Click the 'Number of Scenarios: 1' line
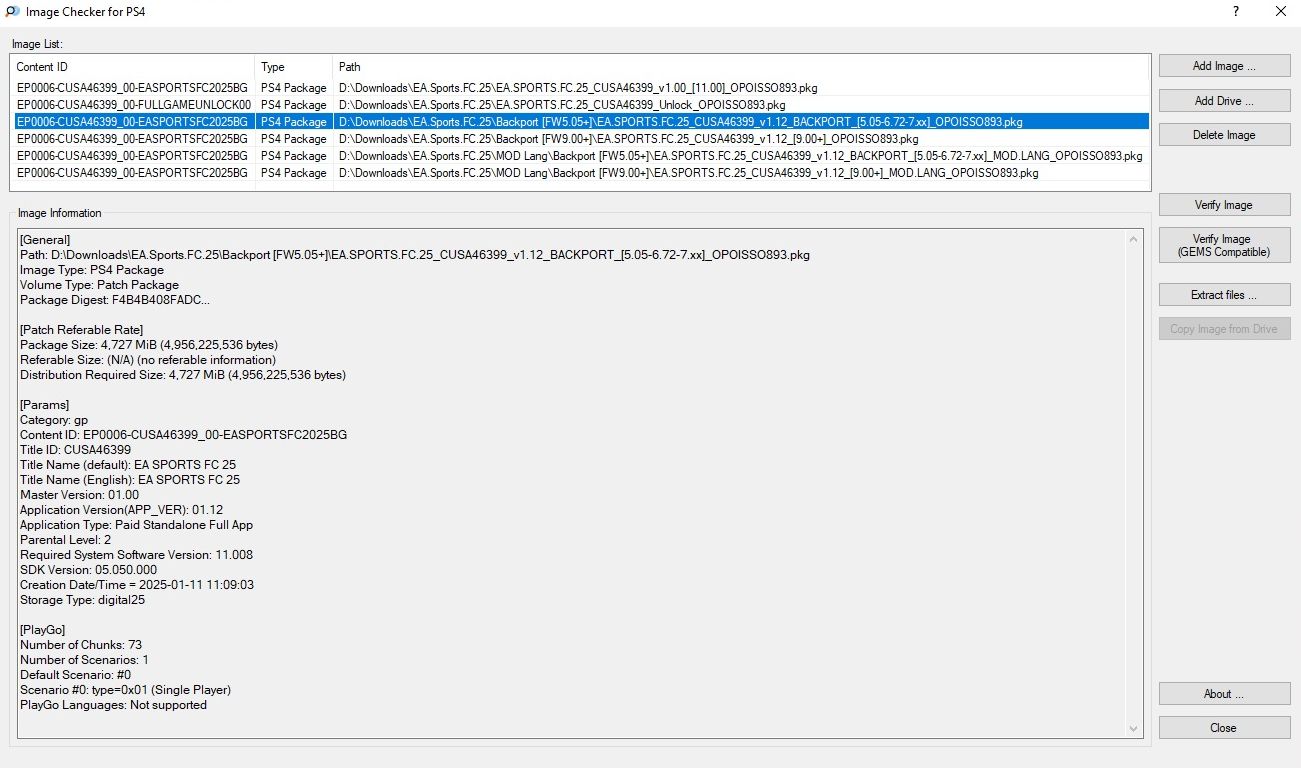This screenshot has width=1301, height=768. click(85, 660)
